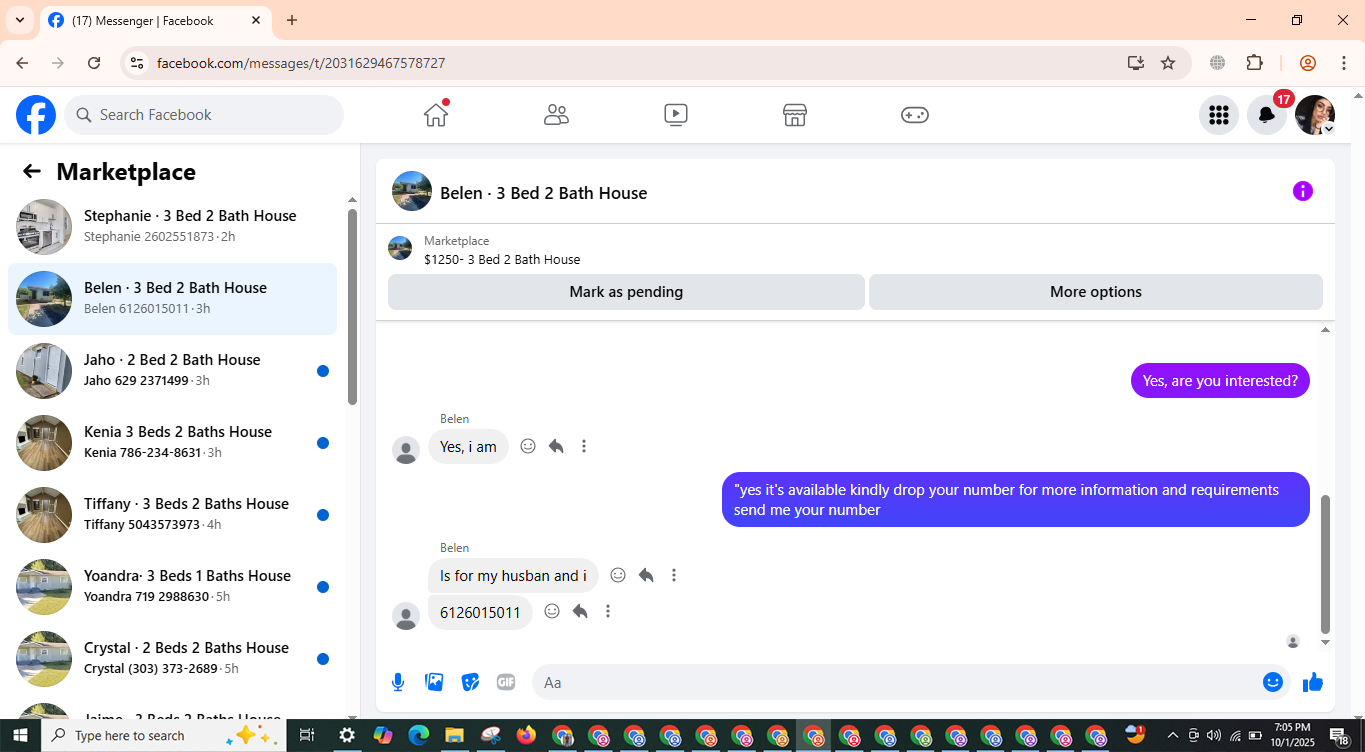The width and height of the screenshot is (1365, 752).
Task: Open Crystal 2 Beds 2 Baths House conversation
Action: [172, 659]
